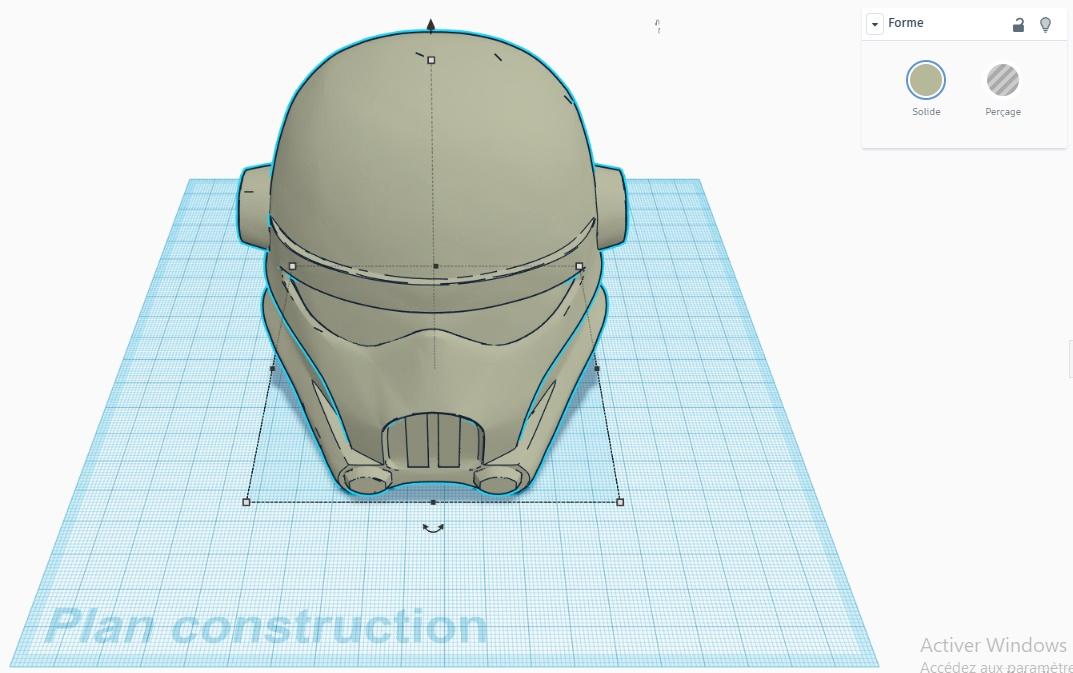Click the upper-right white corner handle

click(x=580, y=266)
